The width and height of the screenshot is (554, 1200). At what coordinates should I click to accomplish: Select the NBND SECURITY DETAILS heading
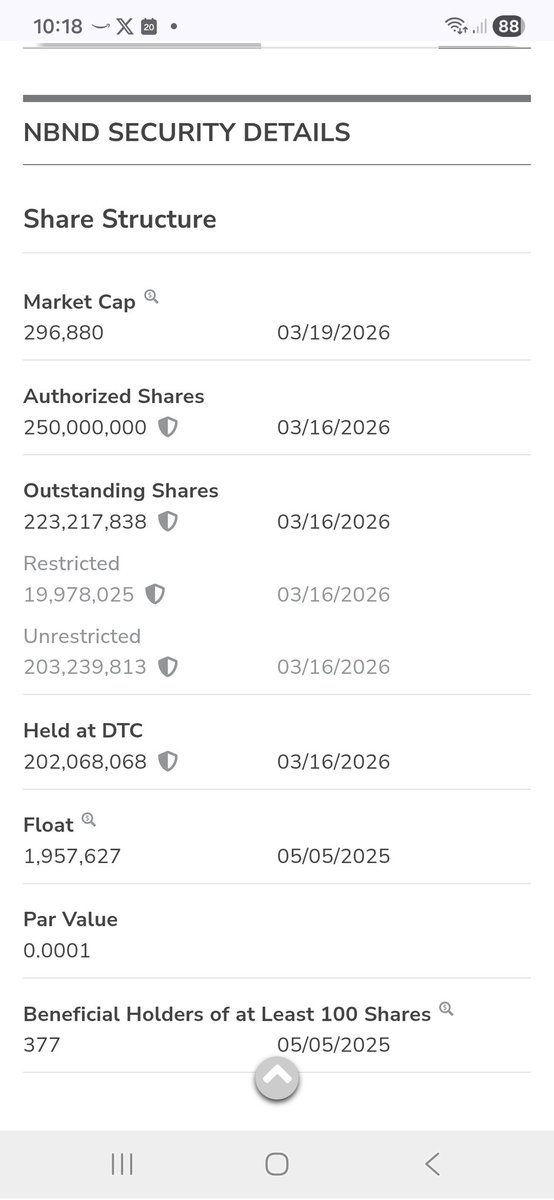pyautogui.click(x=187, y=132)
